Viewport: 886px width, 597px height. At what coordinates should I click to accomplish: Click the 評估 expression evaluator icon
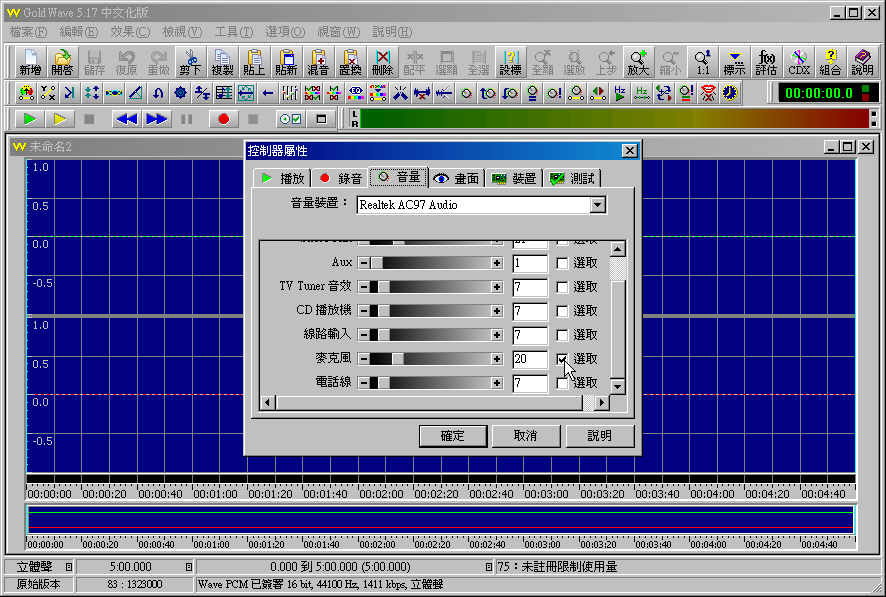point(766,63)
